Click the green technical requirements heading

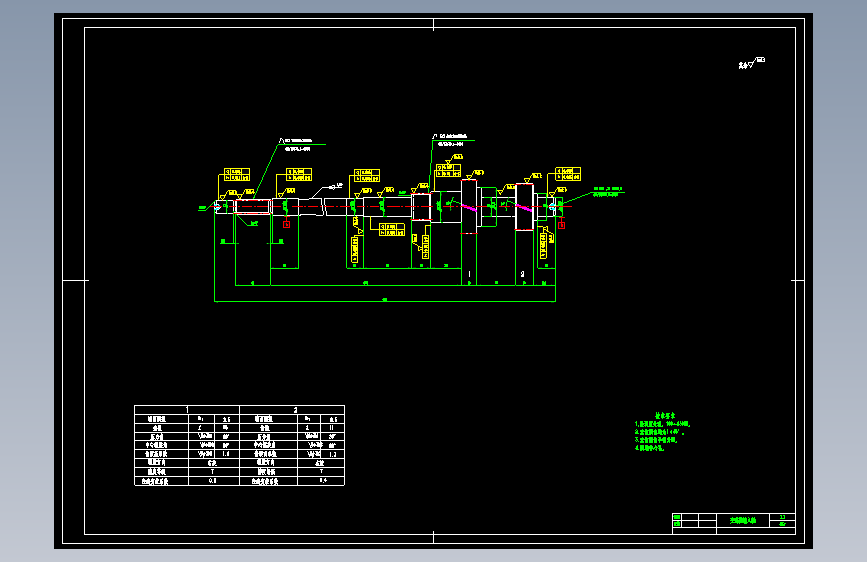tap(665, 415)
